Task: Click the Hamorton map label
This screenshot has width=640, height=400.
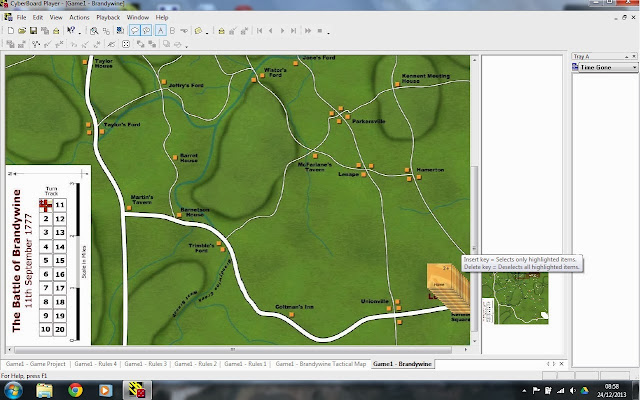Action: tap(430, 169)
